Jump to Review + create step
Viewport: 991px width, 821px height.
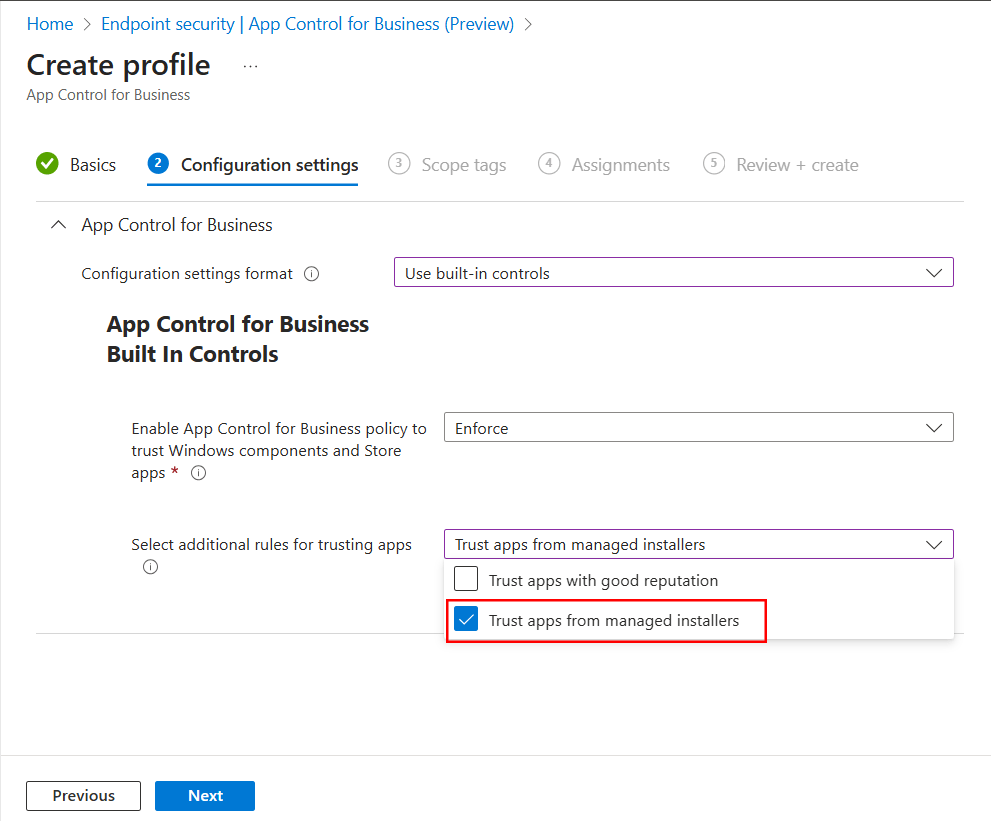coord(797,165)
